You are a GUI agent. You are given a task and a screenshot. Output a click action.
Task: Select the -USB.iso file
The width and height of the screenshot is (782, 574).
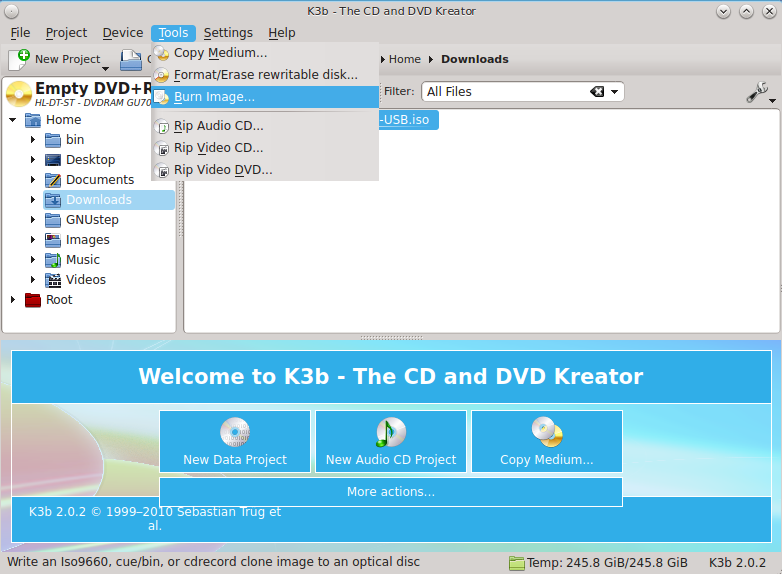point(408,120)
